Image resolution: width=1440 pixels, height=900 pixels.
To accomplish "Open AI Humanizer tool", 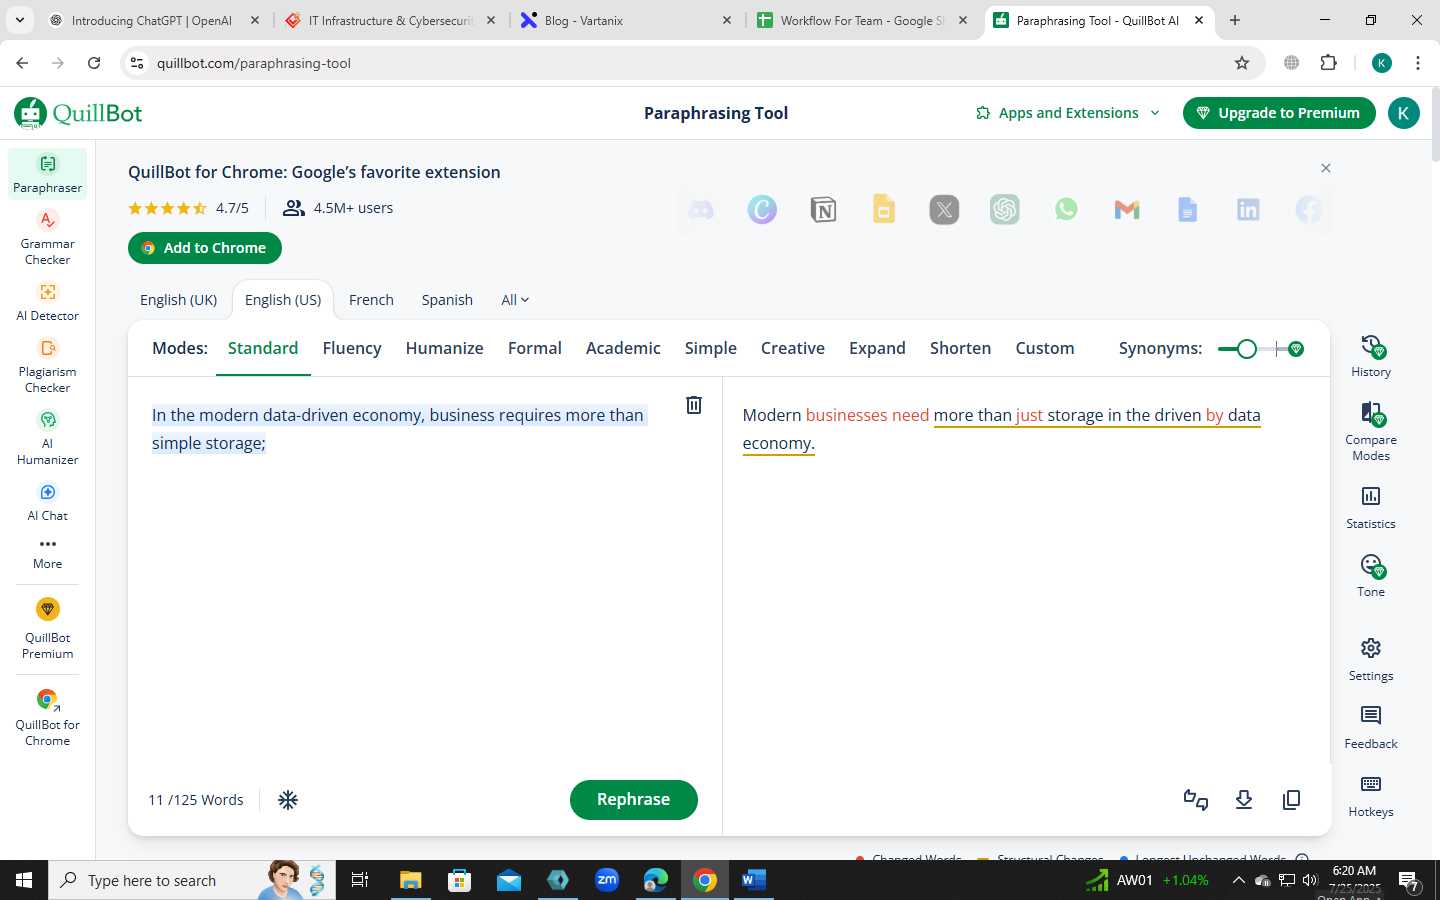I will click(x=47, y=438).
